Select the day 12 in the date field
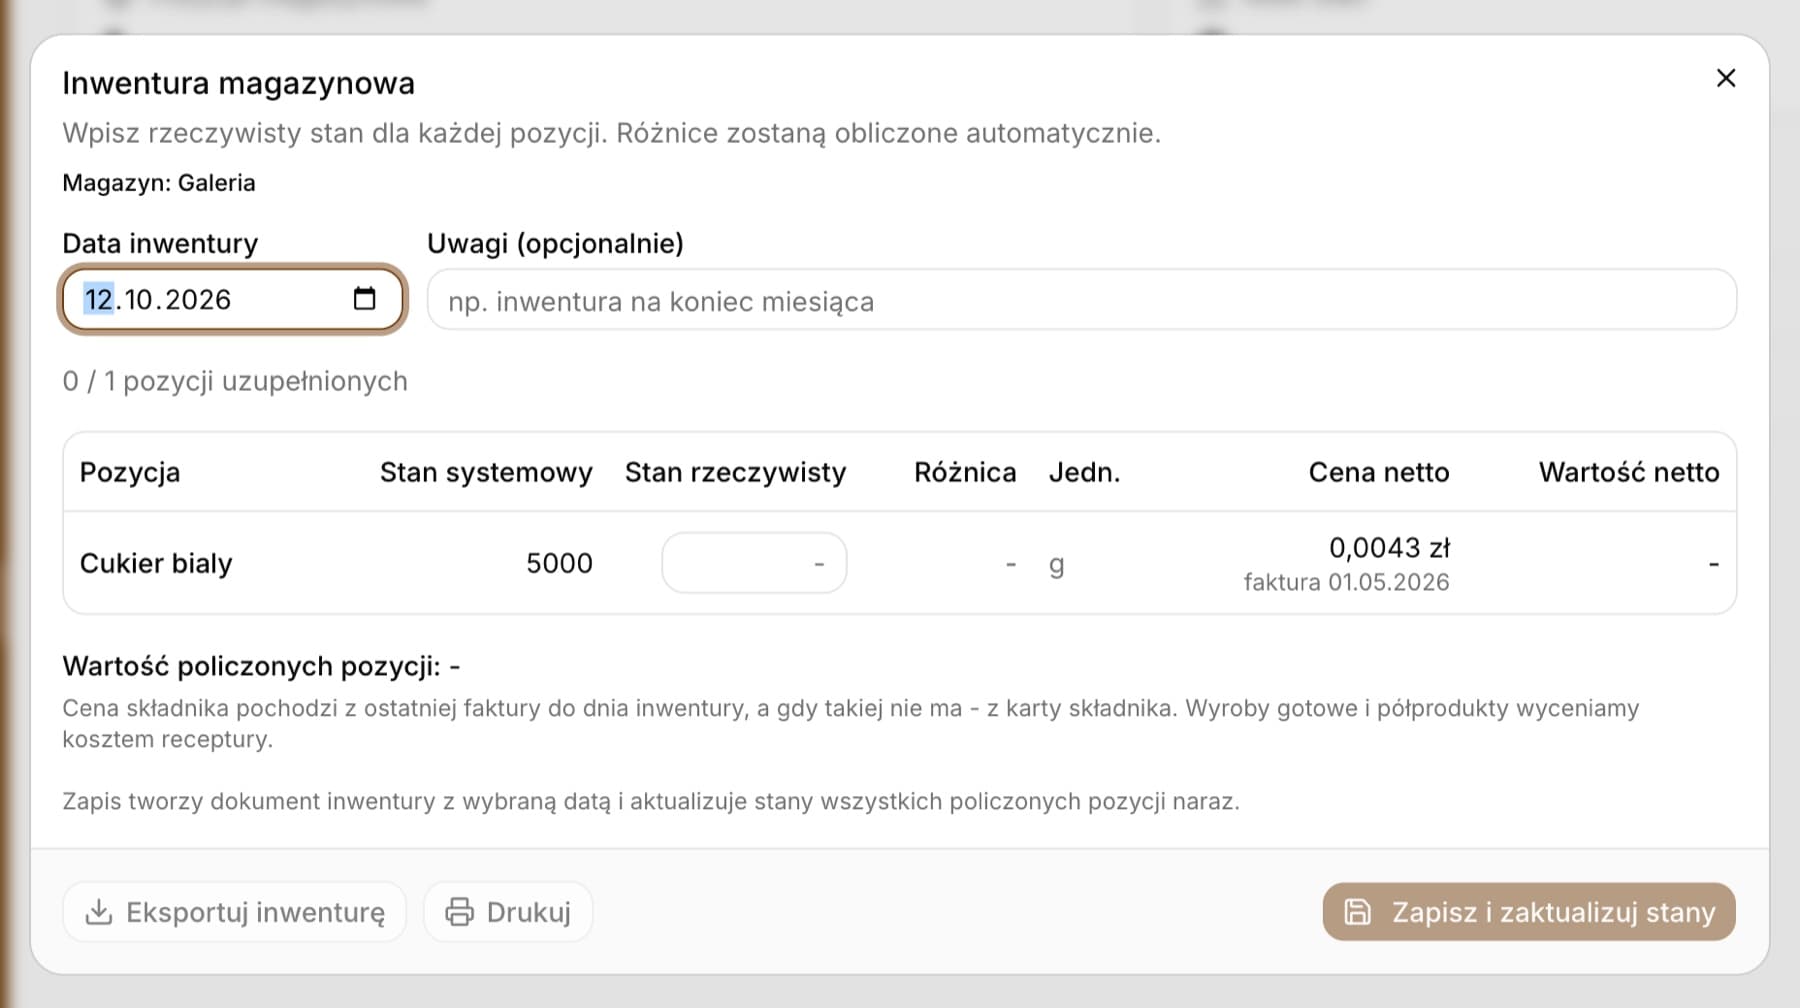Screen dimensions: 1800x1008 point(98,299)
